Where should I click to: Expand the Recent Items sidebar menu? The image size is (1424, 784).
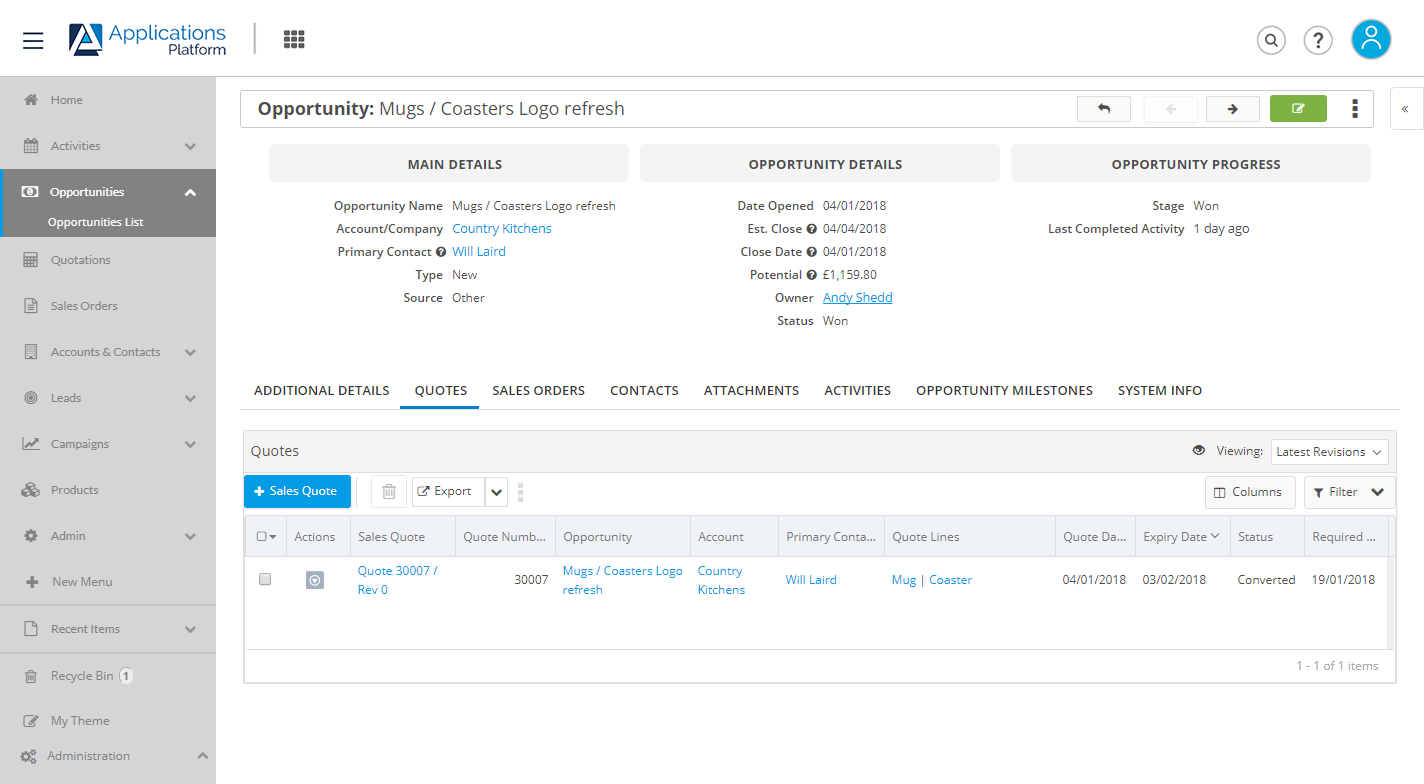pyautogui.click(x=190, y=629)
